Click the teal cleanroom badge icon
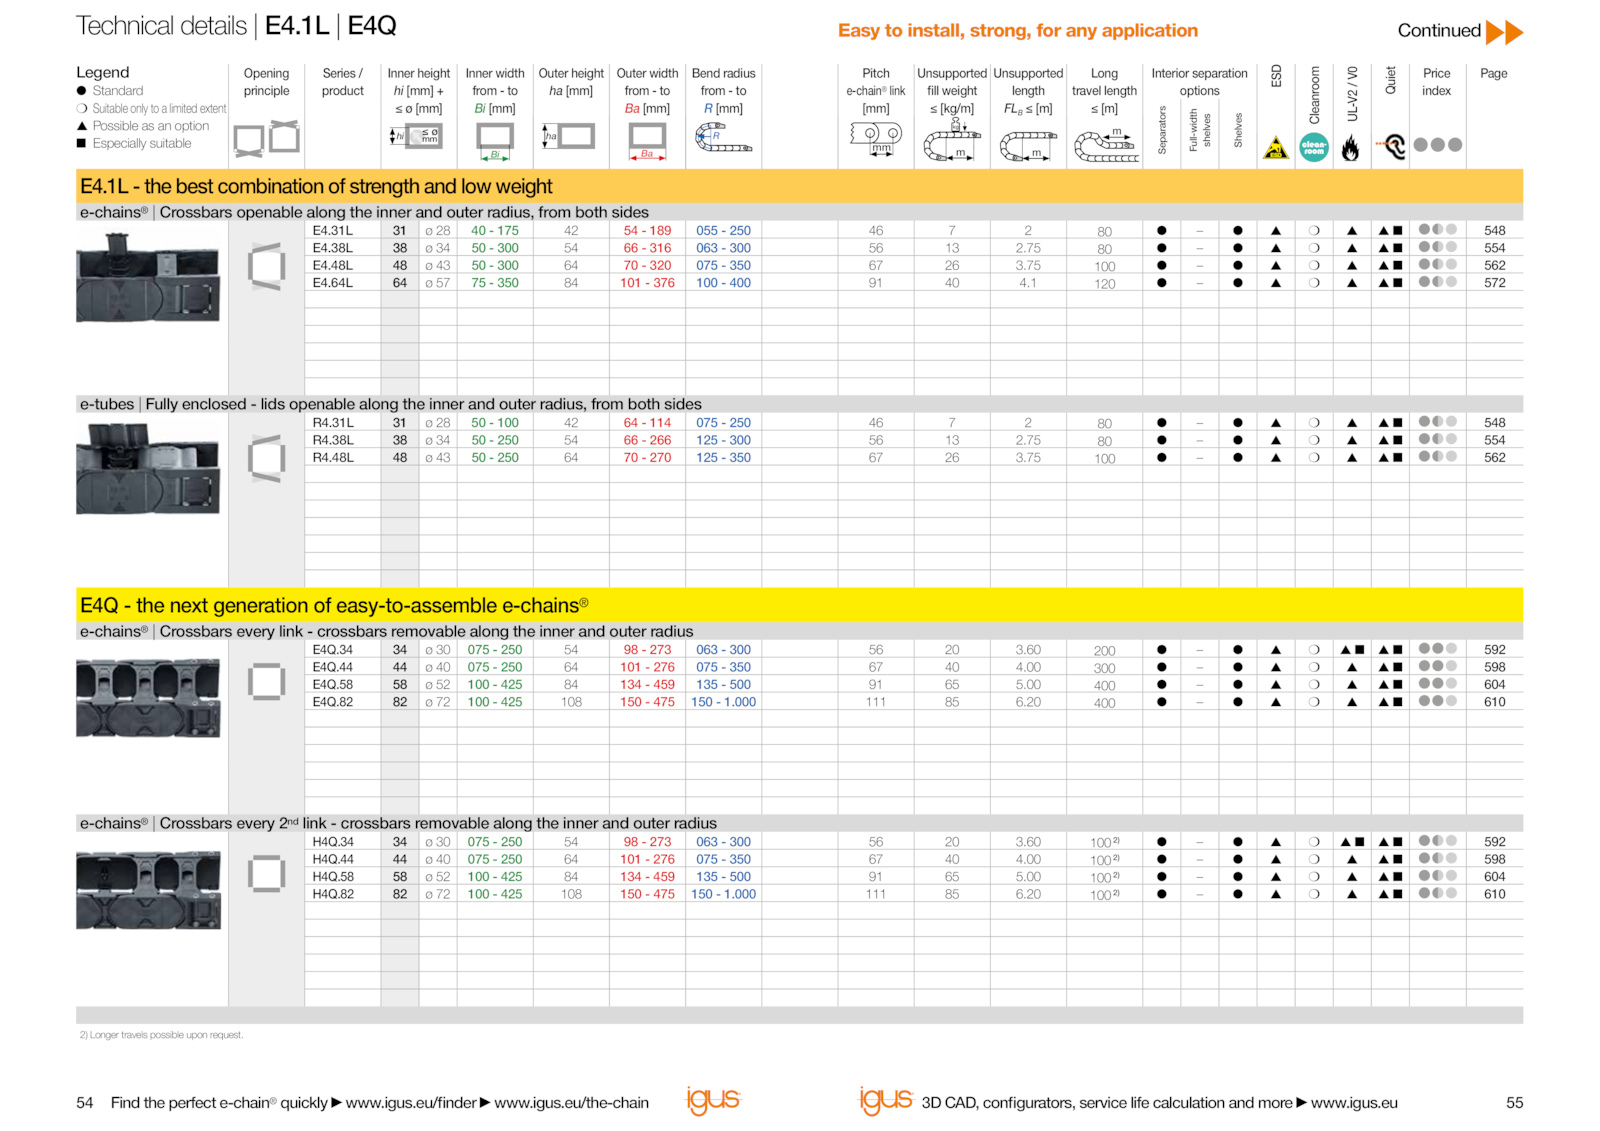 tap(1314, 147)
